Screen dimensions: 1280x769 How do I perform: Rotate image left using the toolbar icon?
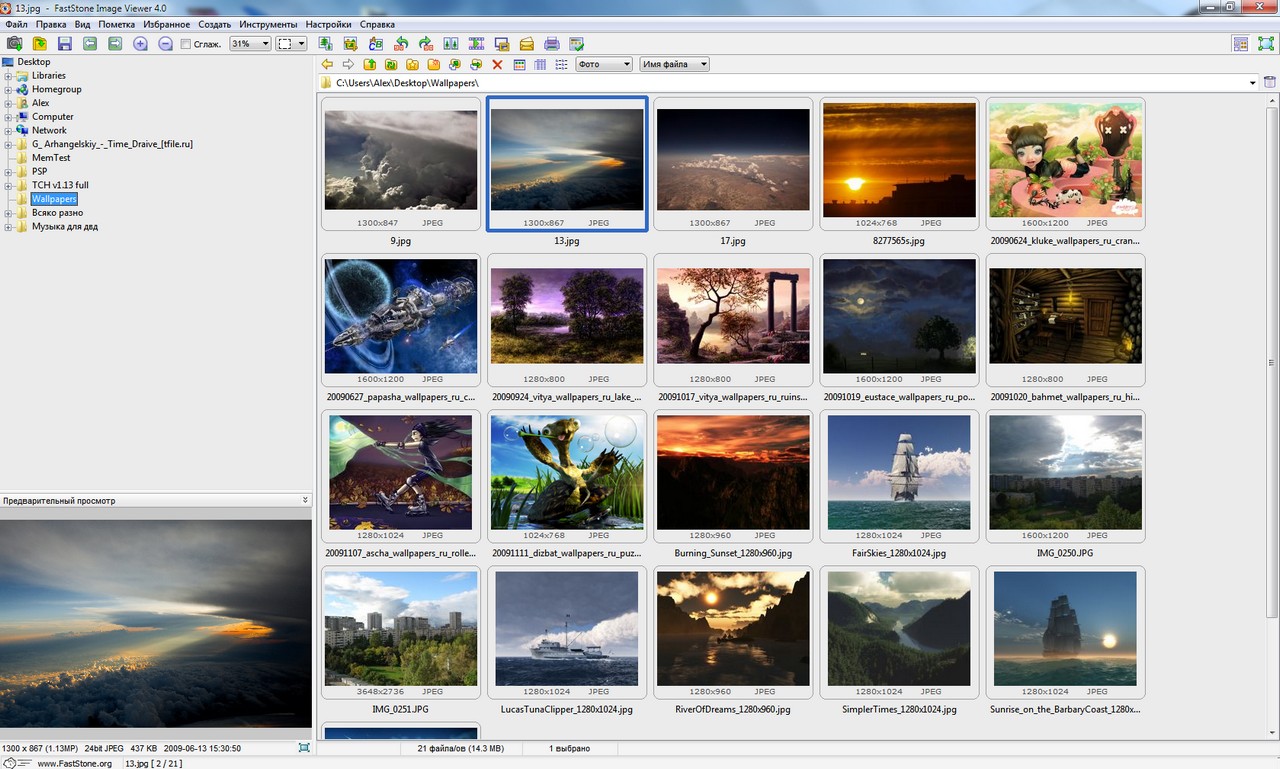pos(401,43)
